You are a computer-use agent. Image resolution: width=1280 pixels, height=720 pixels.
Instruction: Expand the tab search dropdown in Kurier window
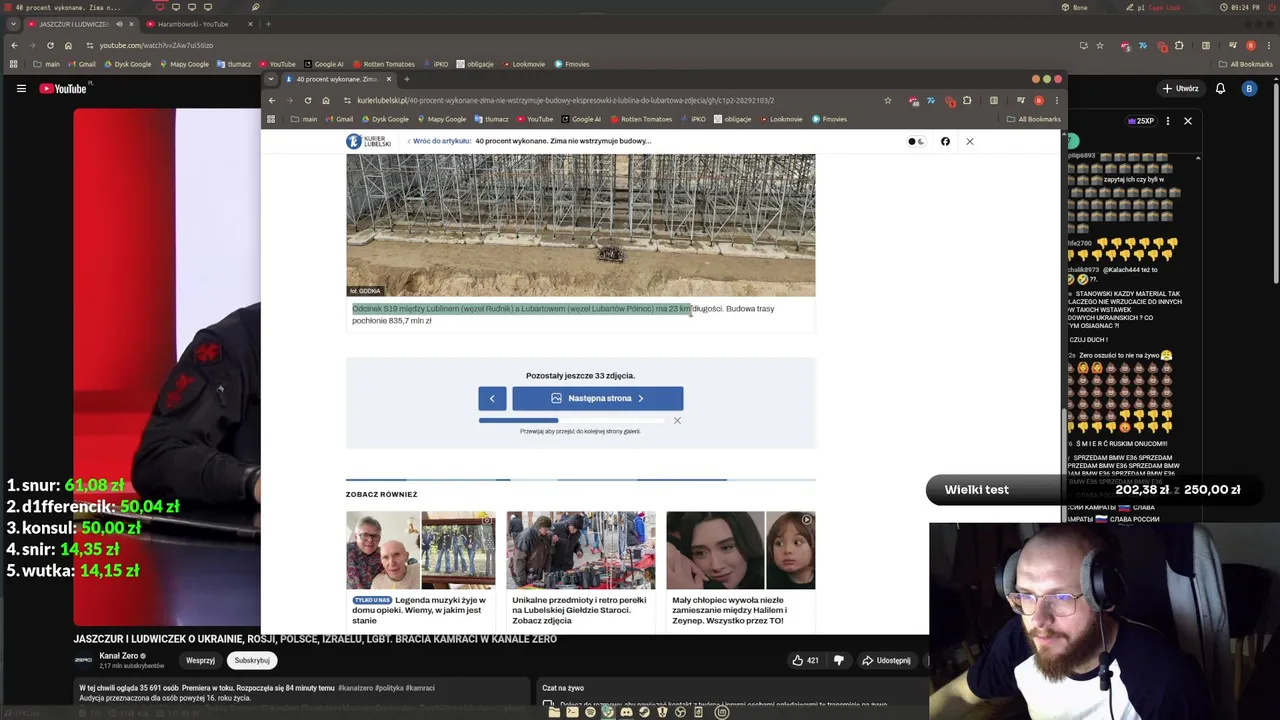(x=273, y=79)
